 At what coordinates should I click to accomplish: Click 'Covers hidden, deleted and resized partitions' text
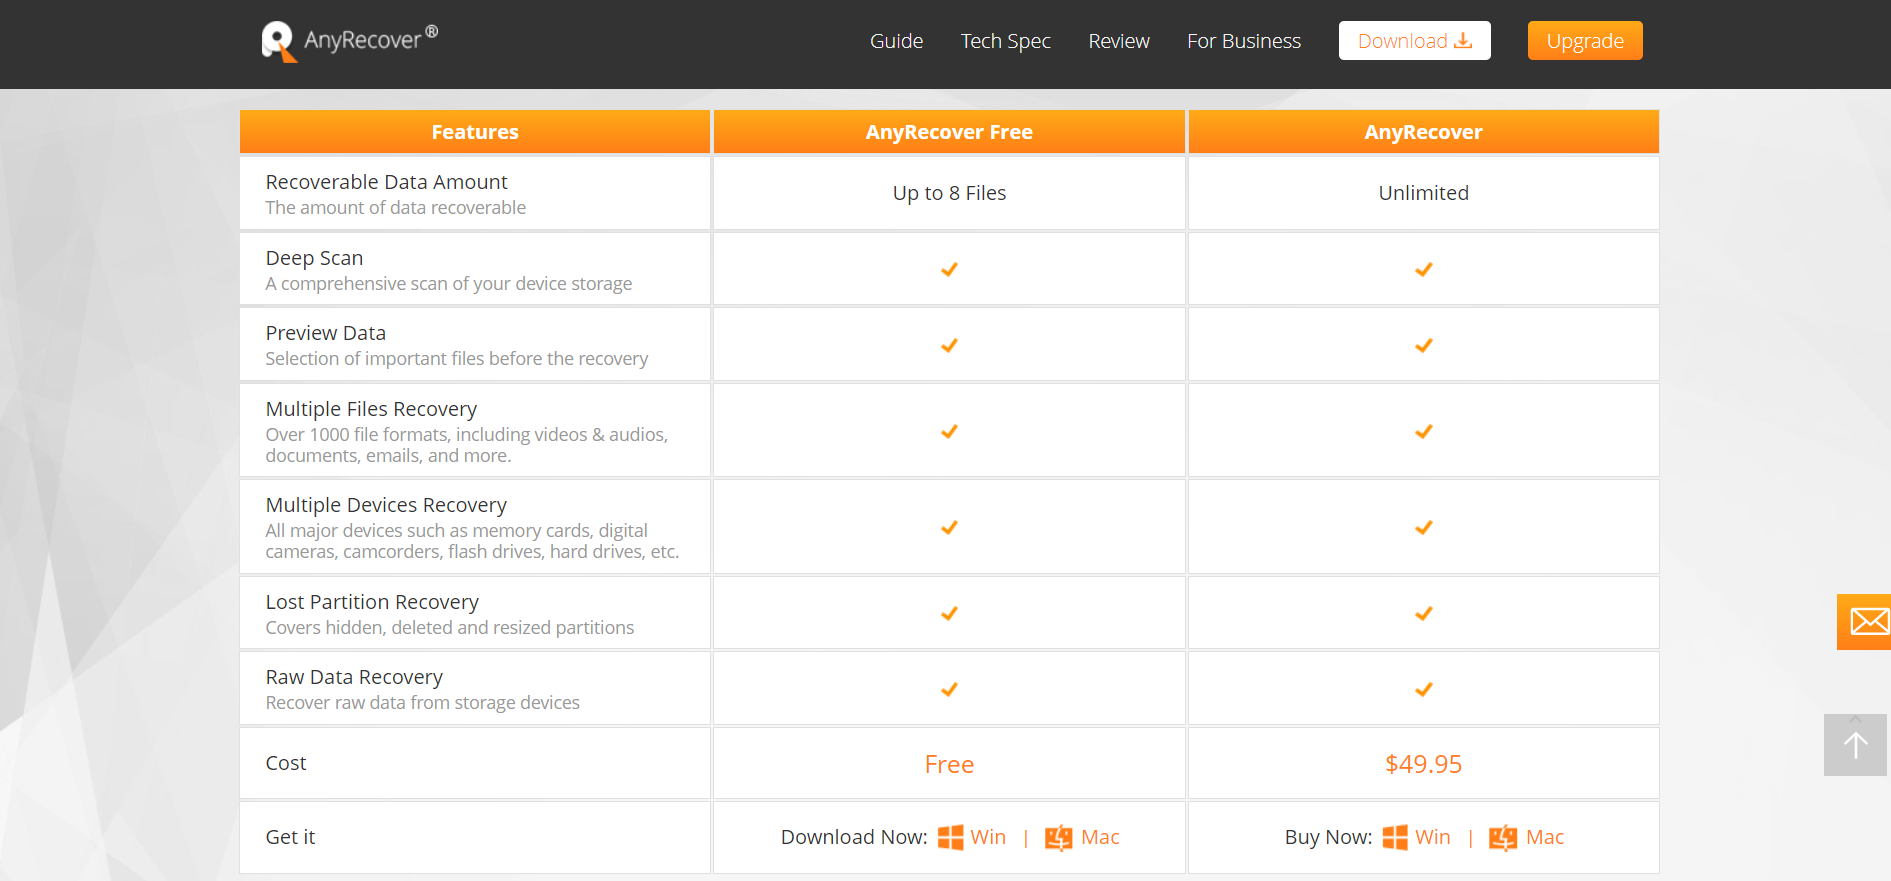(449, 628)
